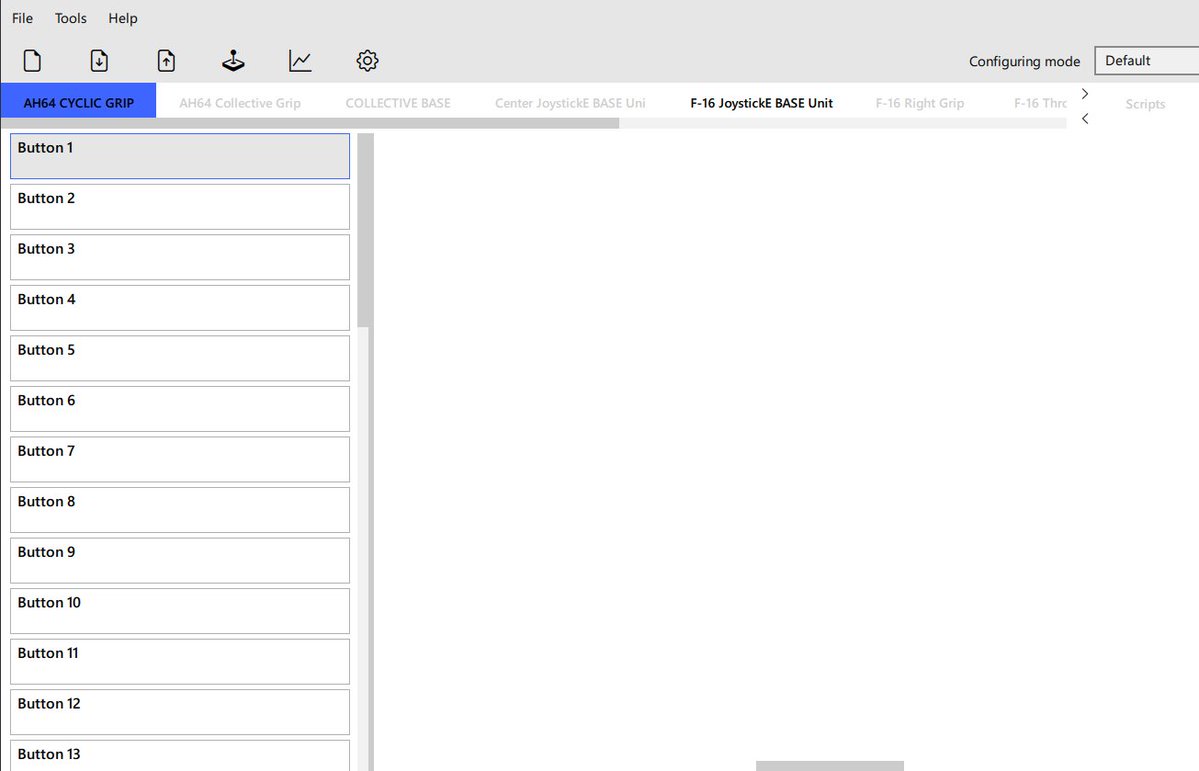Select Button 7 in the list
This screenshot has height=771, width=1199.
[x=180, y=459]
